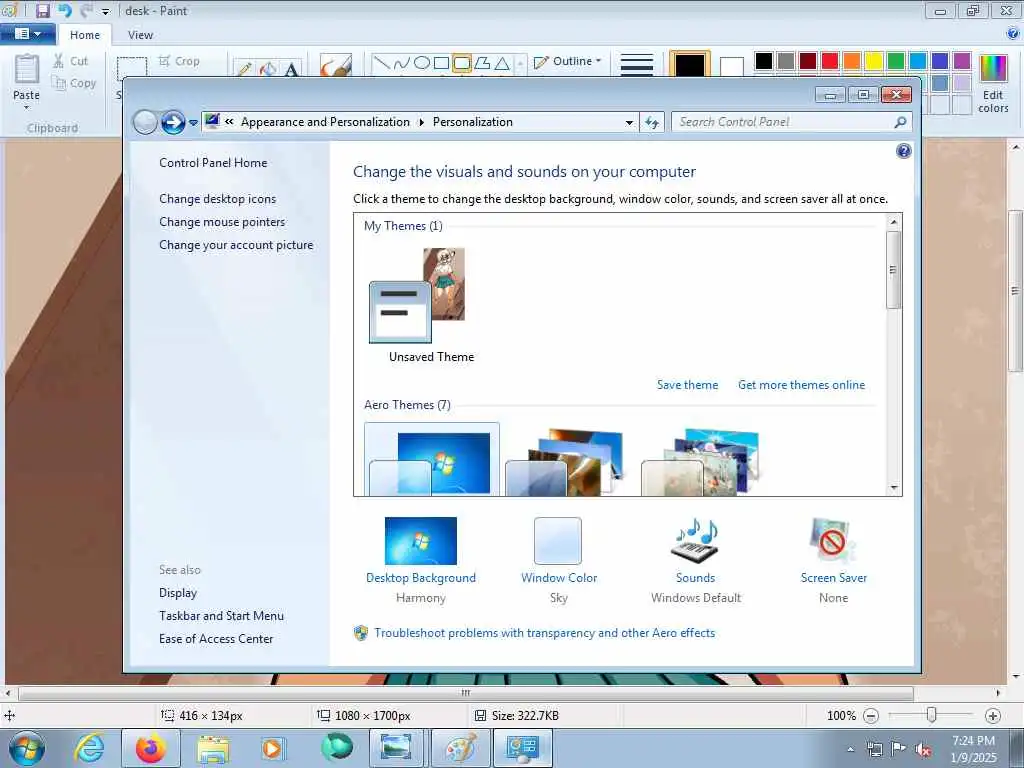Expand the Customize Quick Access Toolbar arrow

tap(106, 11)
